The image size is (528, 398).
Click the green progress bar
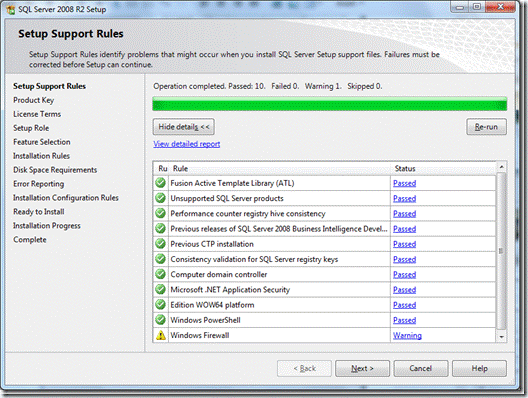click(330, 104)
